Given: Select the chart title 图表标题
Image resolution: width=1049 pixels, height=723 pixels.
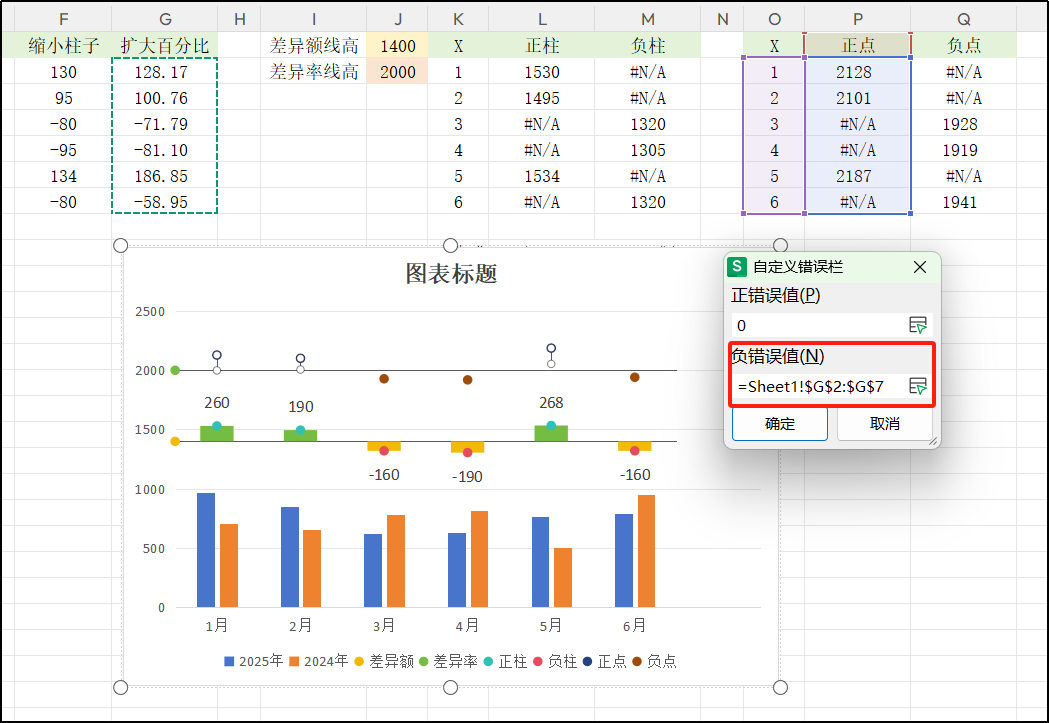Looking at the screenshot, I should [x=449, y=274].
